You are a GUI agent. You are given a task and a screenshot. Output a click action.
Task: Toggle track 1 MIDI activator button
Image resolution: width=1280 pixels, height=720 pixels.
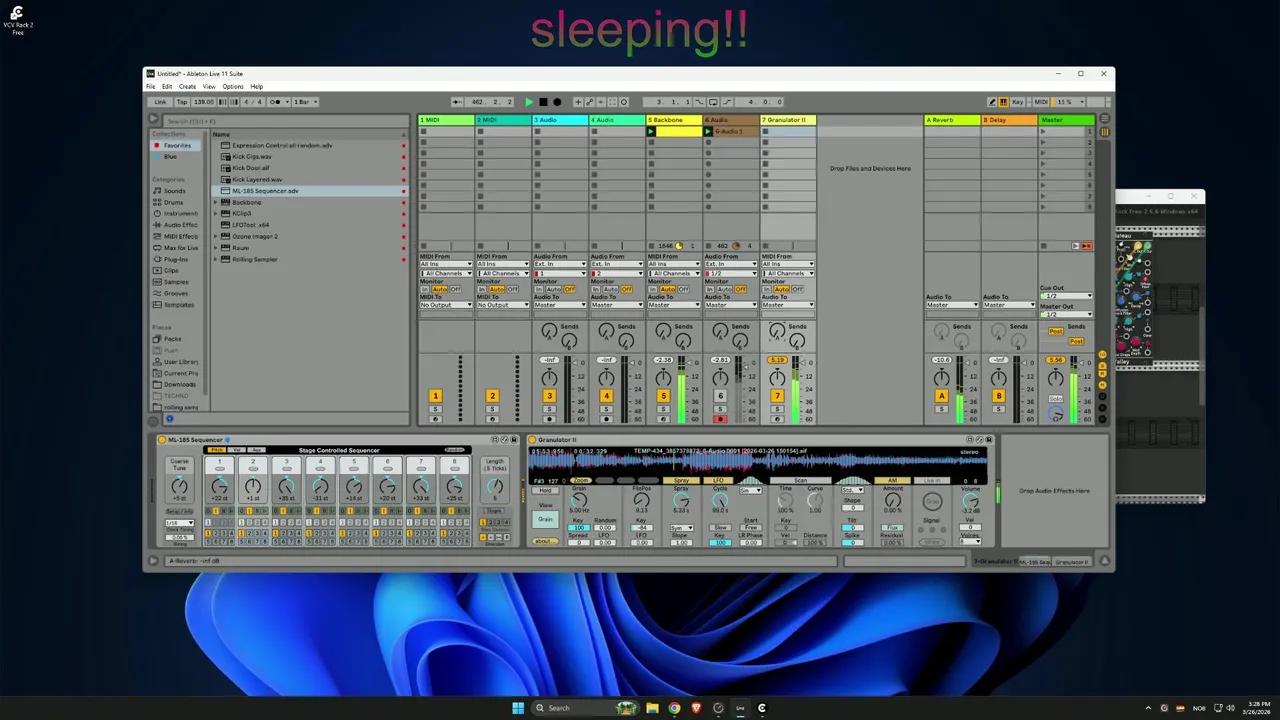click(435, 397)
